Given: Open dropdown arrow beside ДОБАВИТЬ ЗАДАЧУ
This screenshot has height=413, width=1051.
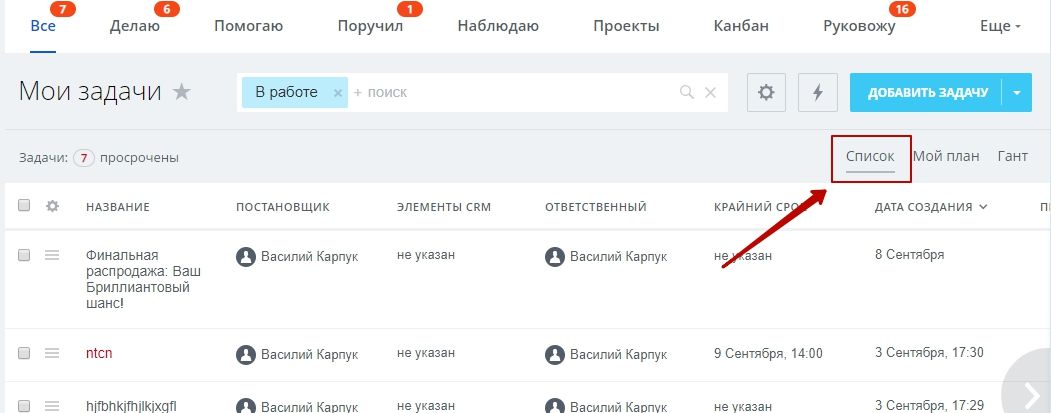Looking at the screenshot, I should [1017, 93].
